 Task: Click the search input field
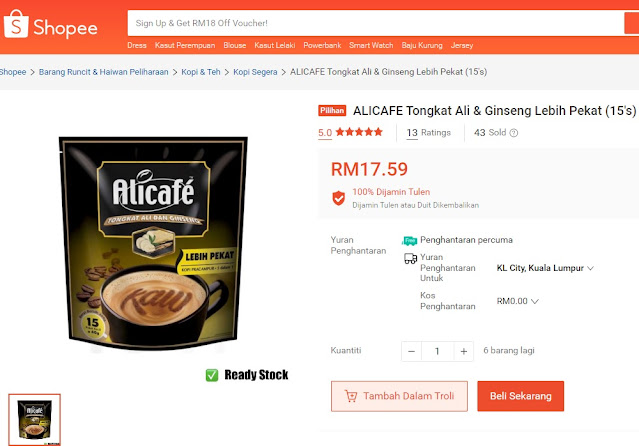click(376, 23)
